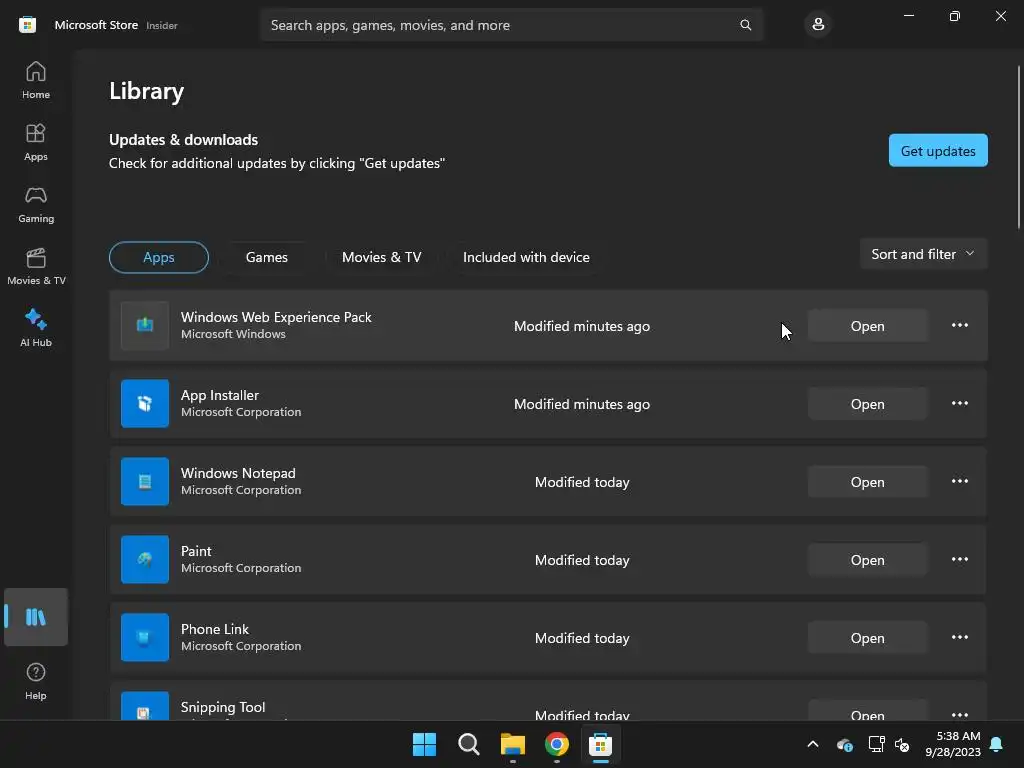Screen dimensions: 1024x768
Task: Click the search apps input field
Action: 502,25
